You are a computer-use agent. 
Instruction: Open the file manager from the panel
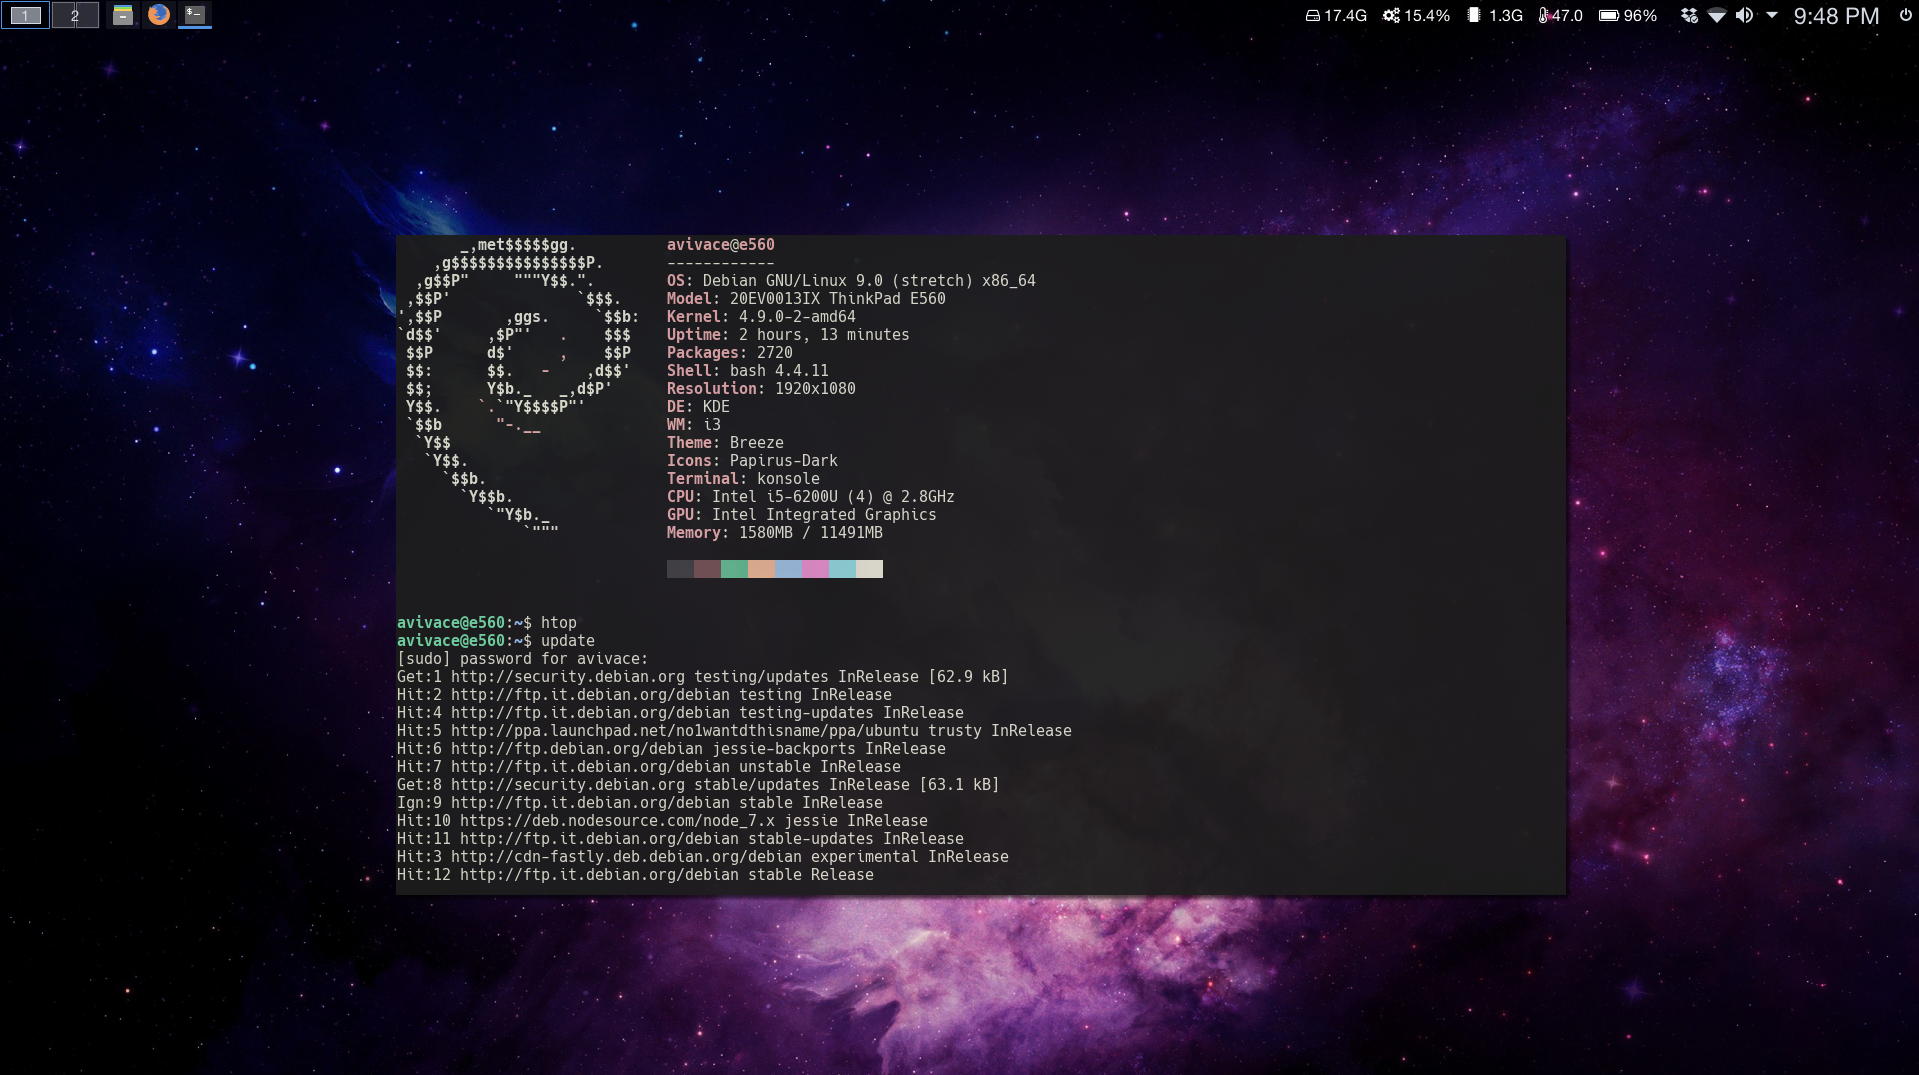pyautogui.click(x=123, y=15)
